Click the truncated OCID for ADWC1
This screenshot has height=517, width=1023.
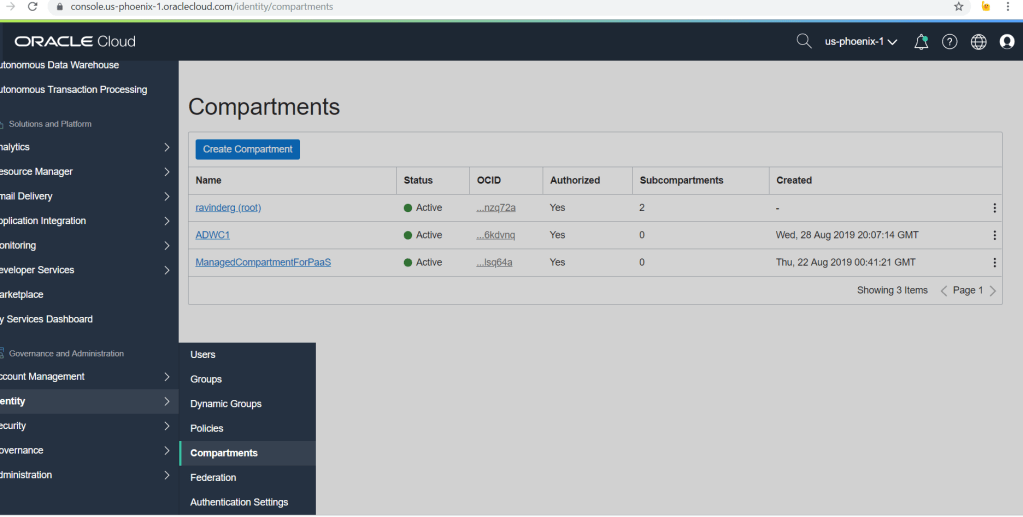point(496,235)
